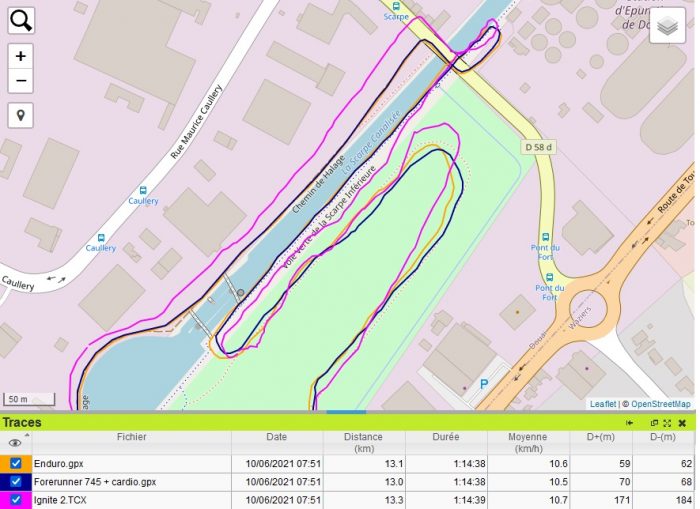Open the map layers selector
The width and height of the screenshot is (700, 509).
(668, 27)
